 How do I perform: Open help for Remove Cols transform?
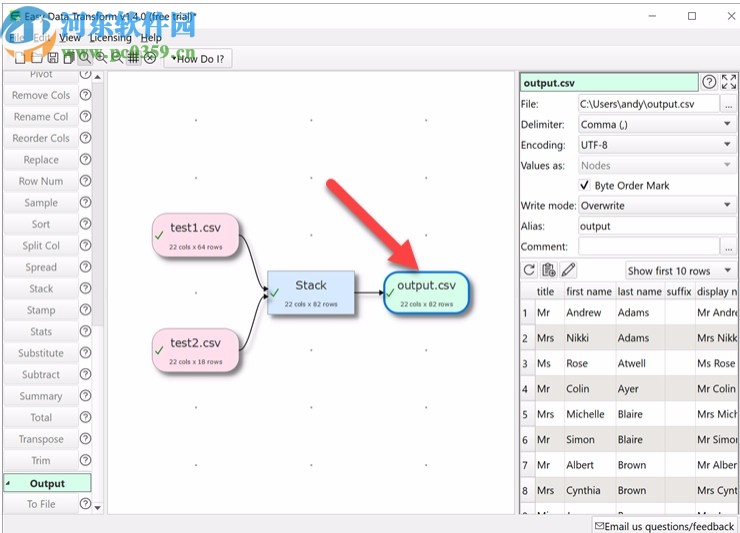[x=85, y=95]
